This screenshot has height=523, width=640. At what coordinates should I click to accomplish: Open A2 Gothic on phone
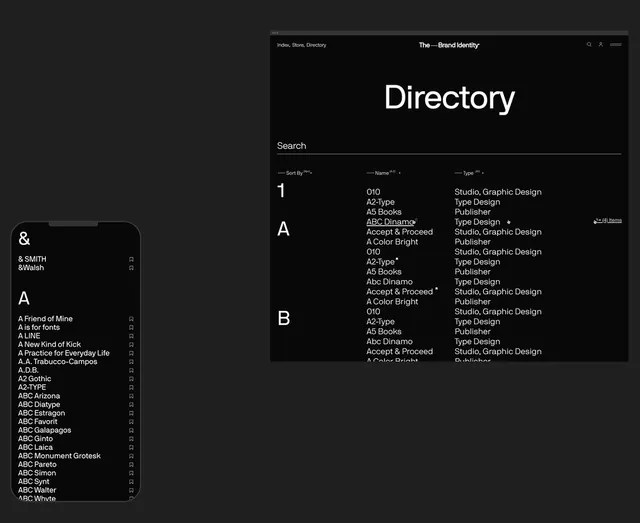(34, 379)
